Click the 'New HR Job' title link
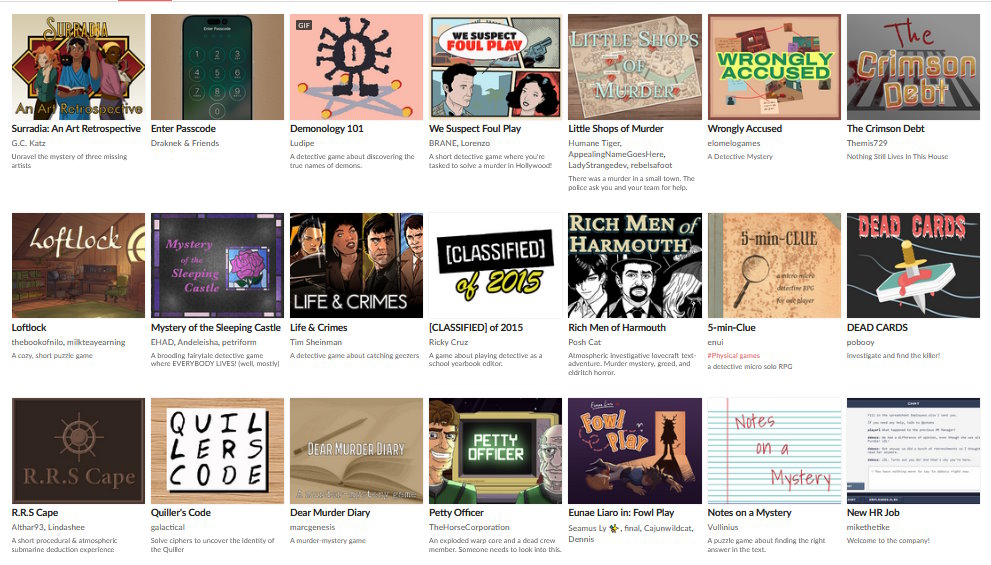Image resolution: width=991 pixels, height=565 pixels. point(873,513)
